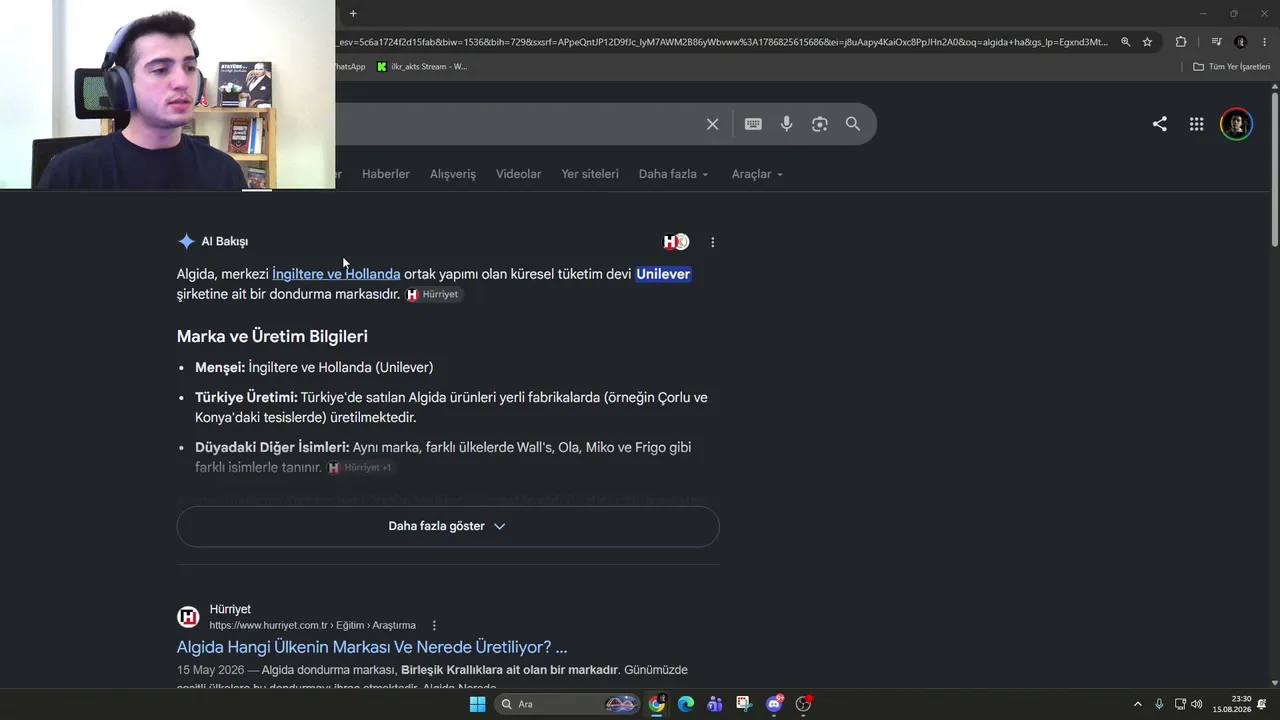The height and width of the screenshot is (720, 1280).
Task: Open AI Bakışı three-dot options menu
Action: coord(712,242)
